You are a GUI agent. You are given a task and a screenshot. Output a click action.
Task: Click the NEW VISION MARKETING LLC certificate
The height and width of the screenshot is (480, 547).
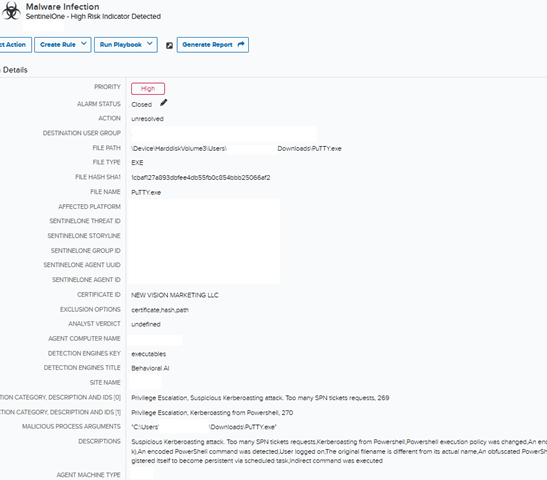click(175, 295)
